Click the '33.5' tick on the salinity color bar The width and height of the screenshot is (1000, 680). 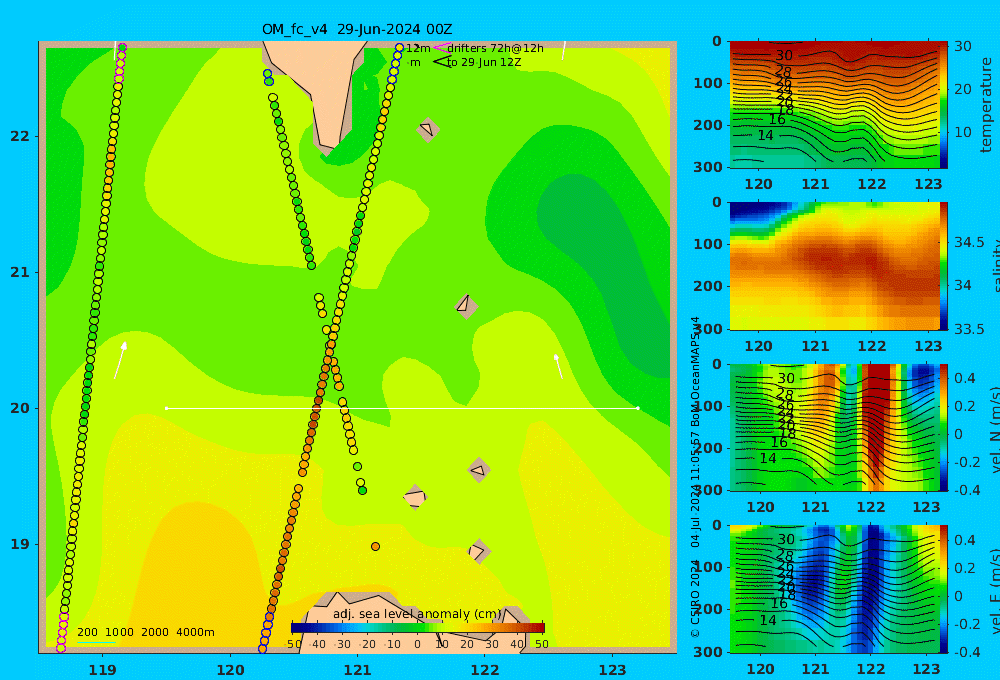(969, 329)
